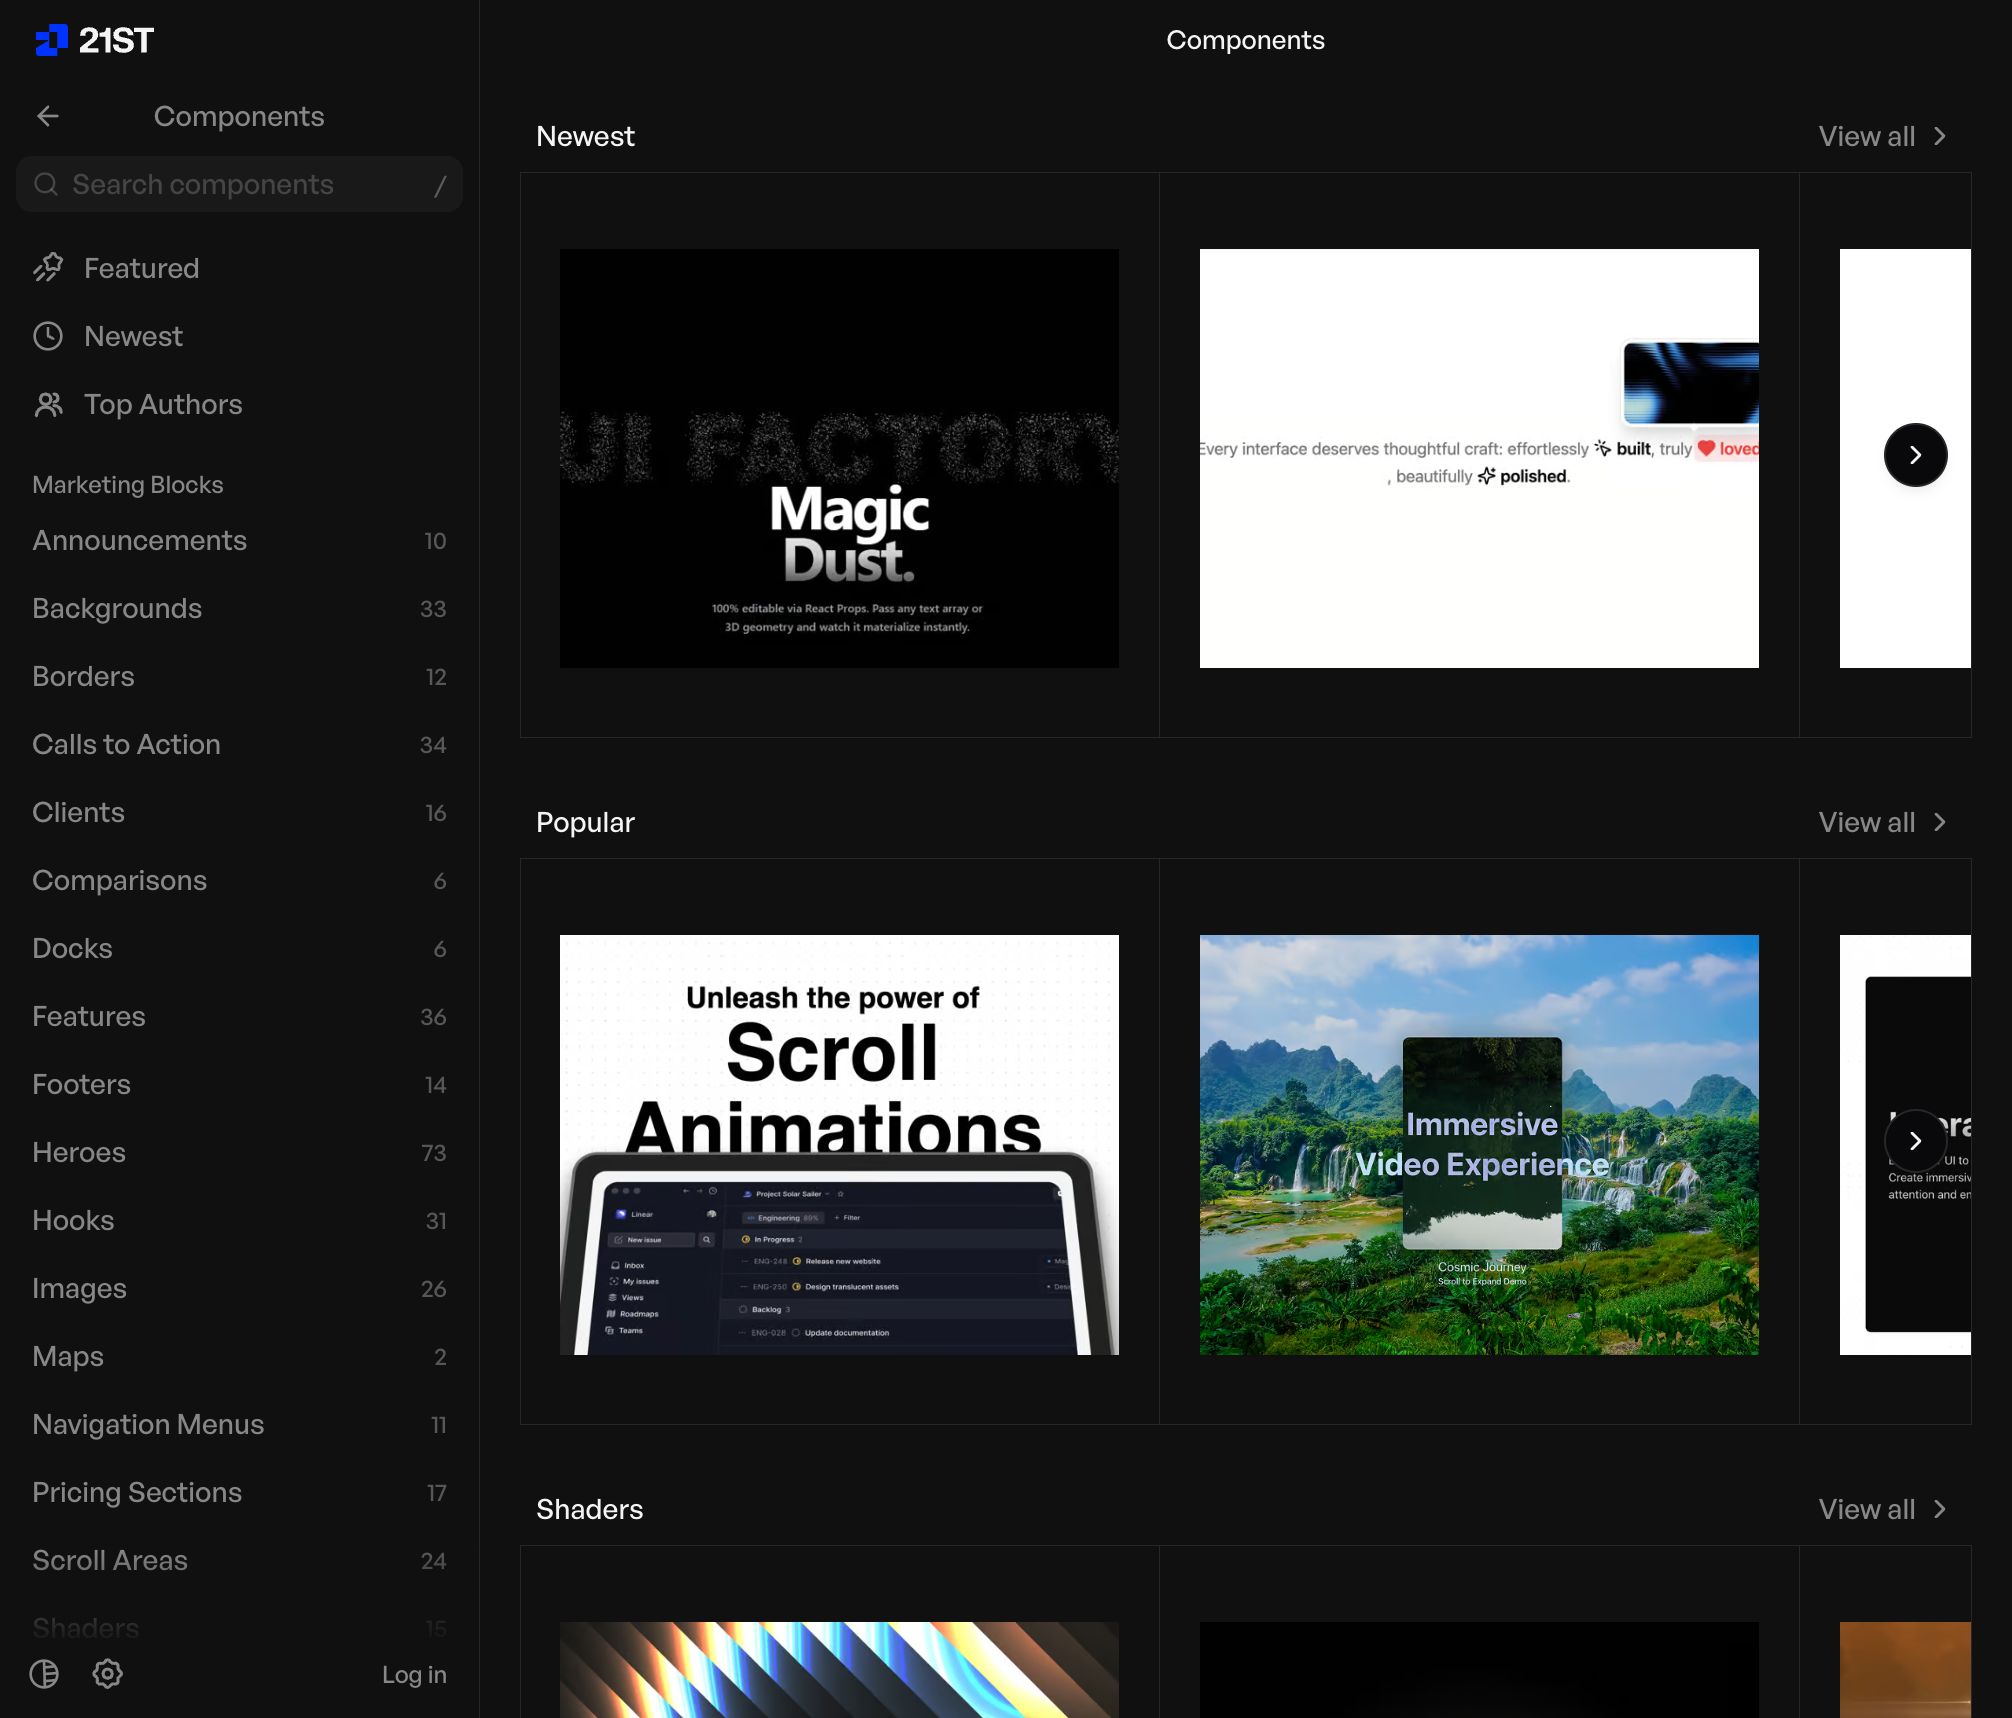Open the Docks category
The image size is (2012, 1718).
[239, 948]
